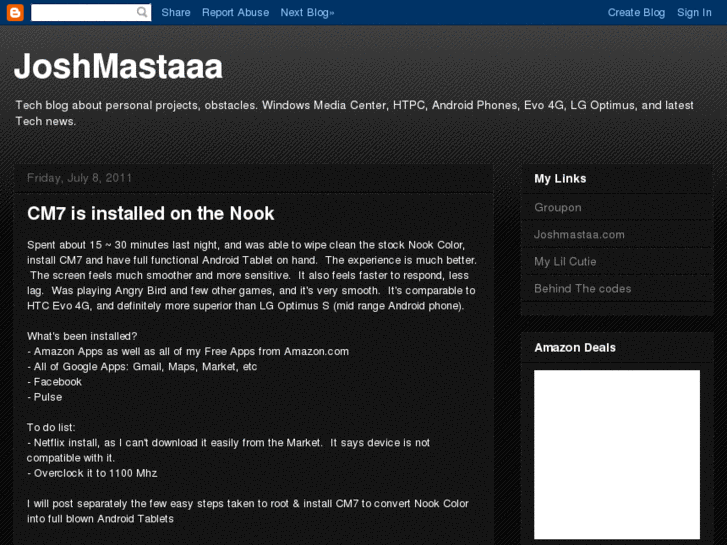Open the My Lil Cutie link

[565, 261]
